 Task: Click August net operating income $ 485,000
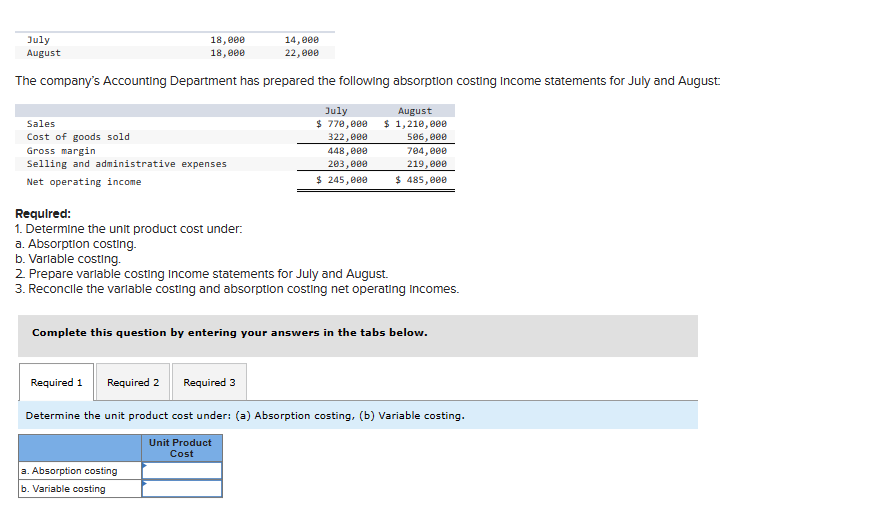coord(421,180)
